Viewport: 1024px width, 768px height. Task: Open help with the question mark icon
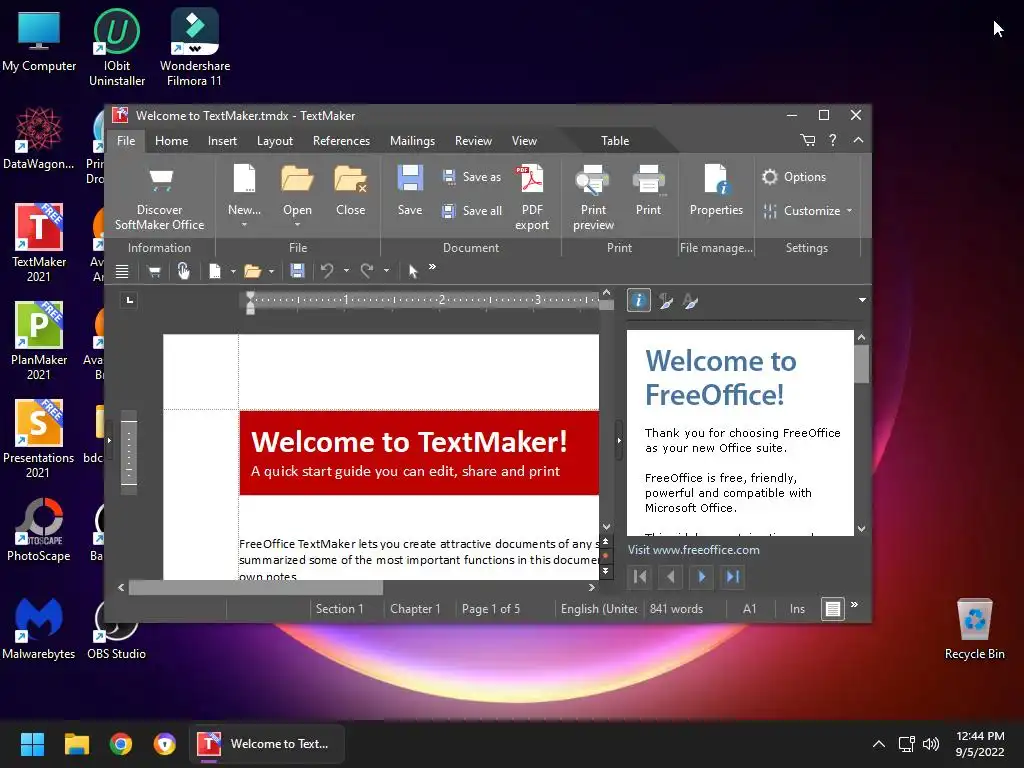pyautogui.click(x=833, y=140)
